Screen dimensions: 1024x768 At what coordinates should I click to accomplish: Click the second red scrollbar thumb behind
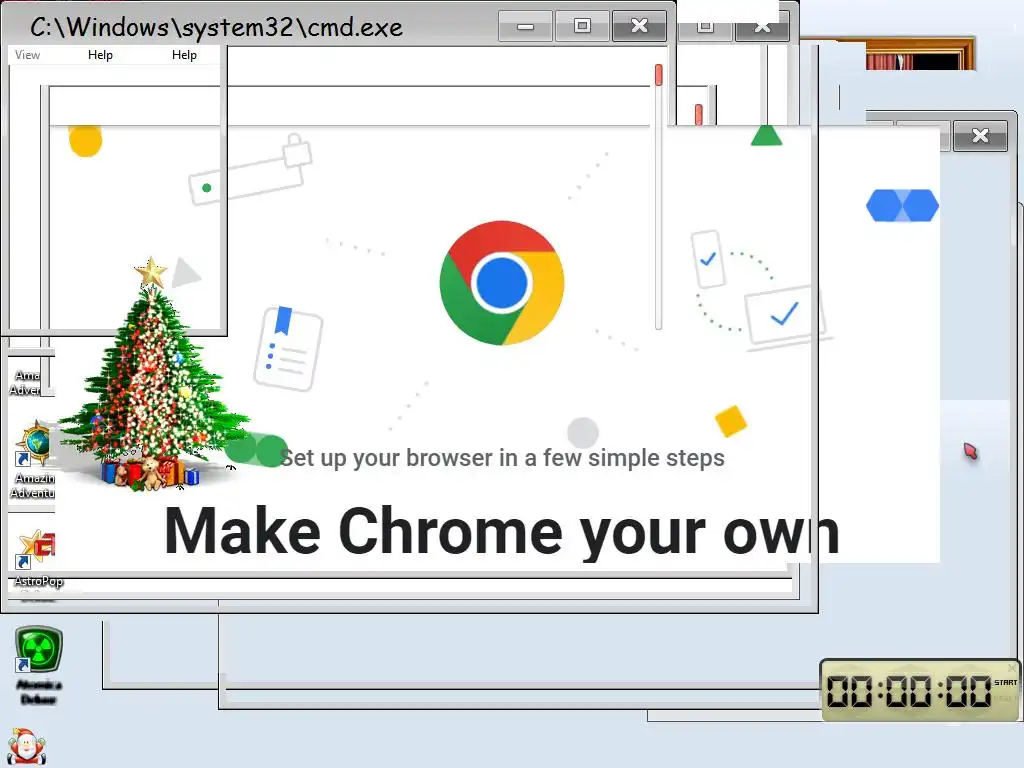point(699,114)
